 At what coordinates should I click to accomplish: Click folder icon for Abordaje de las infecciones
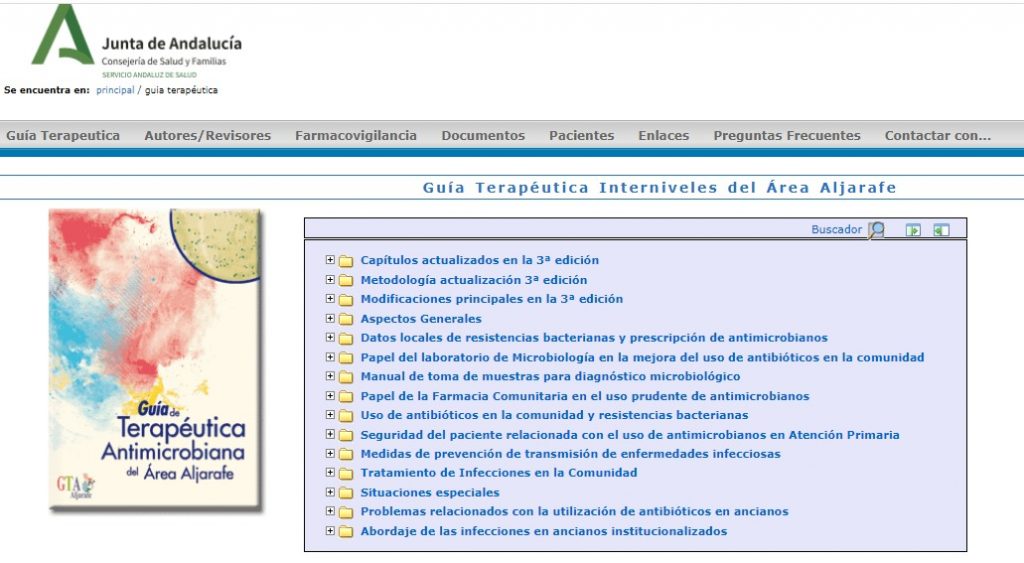pyautogui.click(x=346, y=532)
